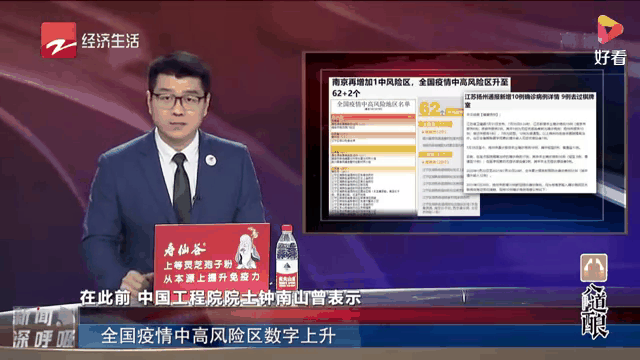Click the round lapel pin on the suit
640x360 pixels.
click(x=211, y=160)
